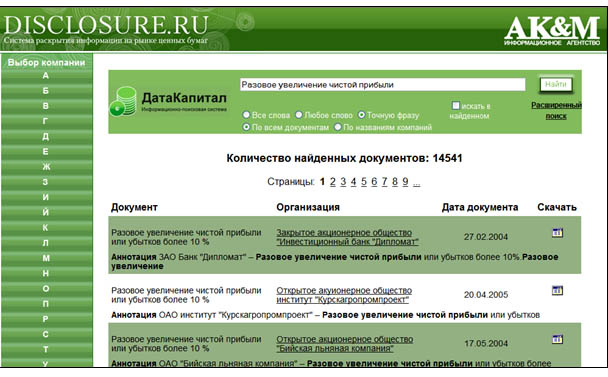Go to results page 4

click(x=353, y=182)
